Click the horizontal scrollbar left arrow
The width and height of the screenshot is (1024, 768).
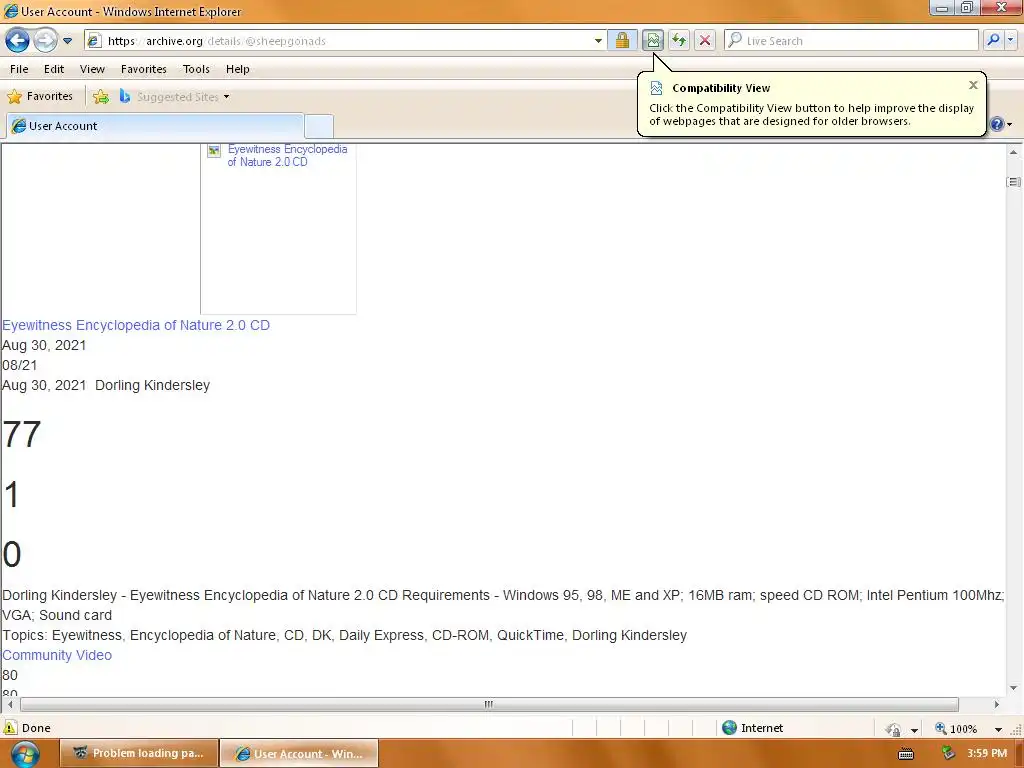[x=10, y=704]
